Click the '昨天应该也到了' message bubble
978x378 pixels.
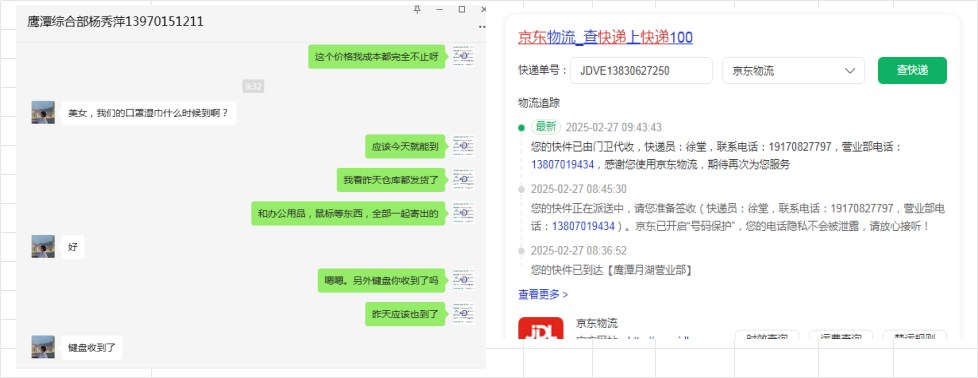click(405, 314)
